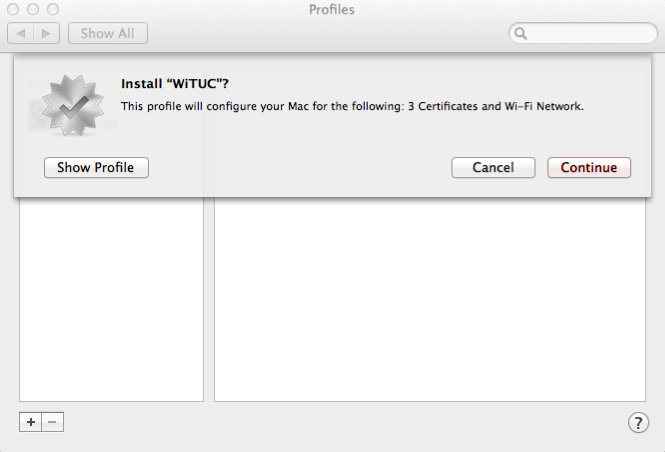The height and width of the screenshot is (452, 665).
Task: Click the Install "WiTUC"? heading text
Action: [182, 84]
